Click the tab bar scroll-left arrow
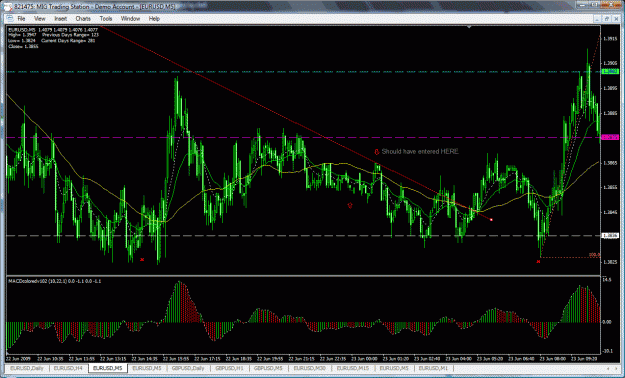This screenshot has height=378, width=625. pos(607,368)
